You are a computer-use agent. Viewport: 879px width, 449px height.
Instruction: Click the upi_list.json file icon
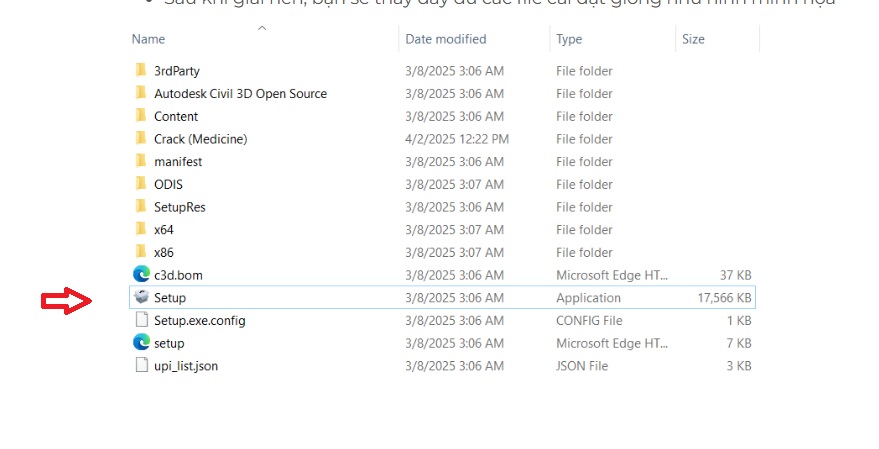pos(141,365)
